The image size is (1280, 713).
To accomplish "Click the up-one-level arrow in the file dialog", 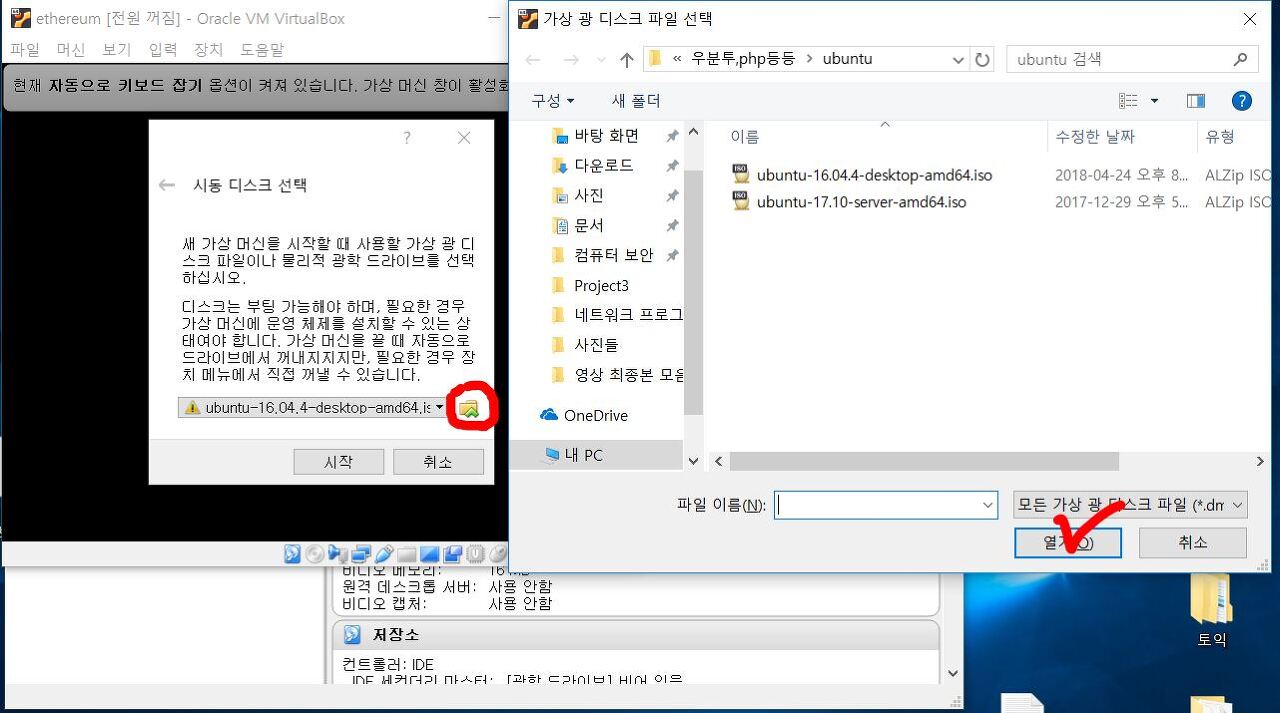I will pos(626,60).
